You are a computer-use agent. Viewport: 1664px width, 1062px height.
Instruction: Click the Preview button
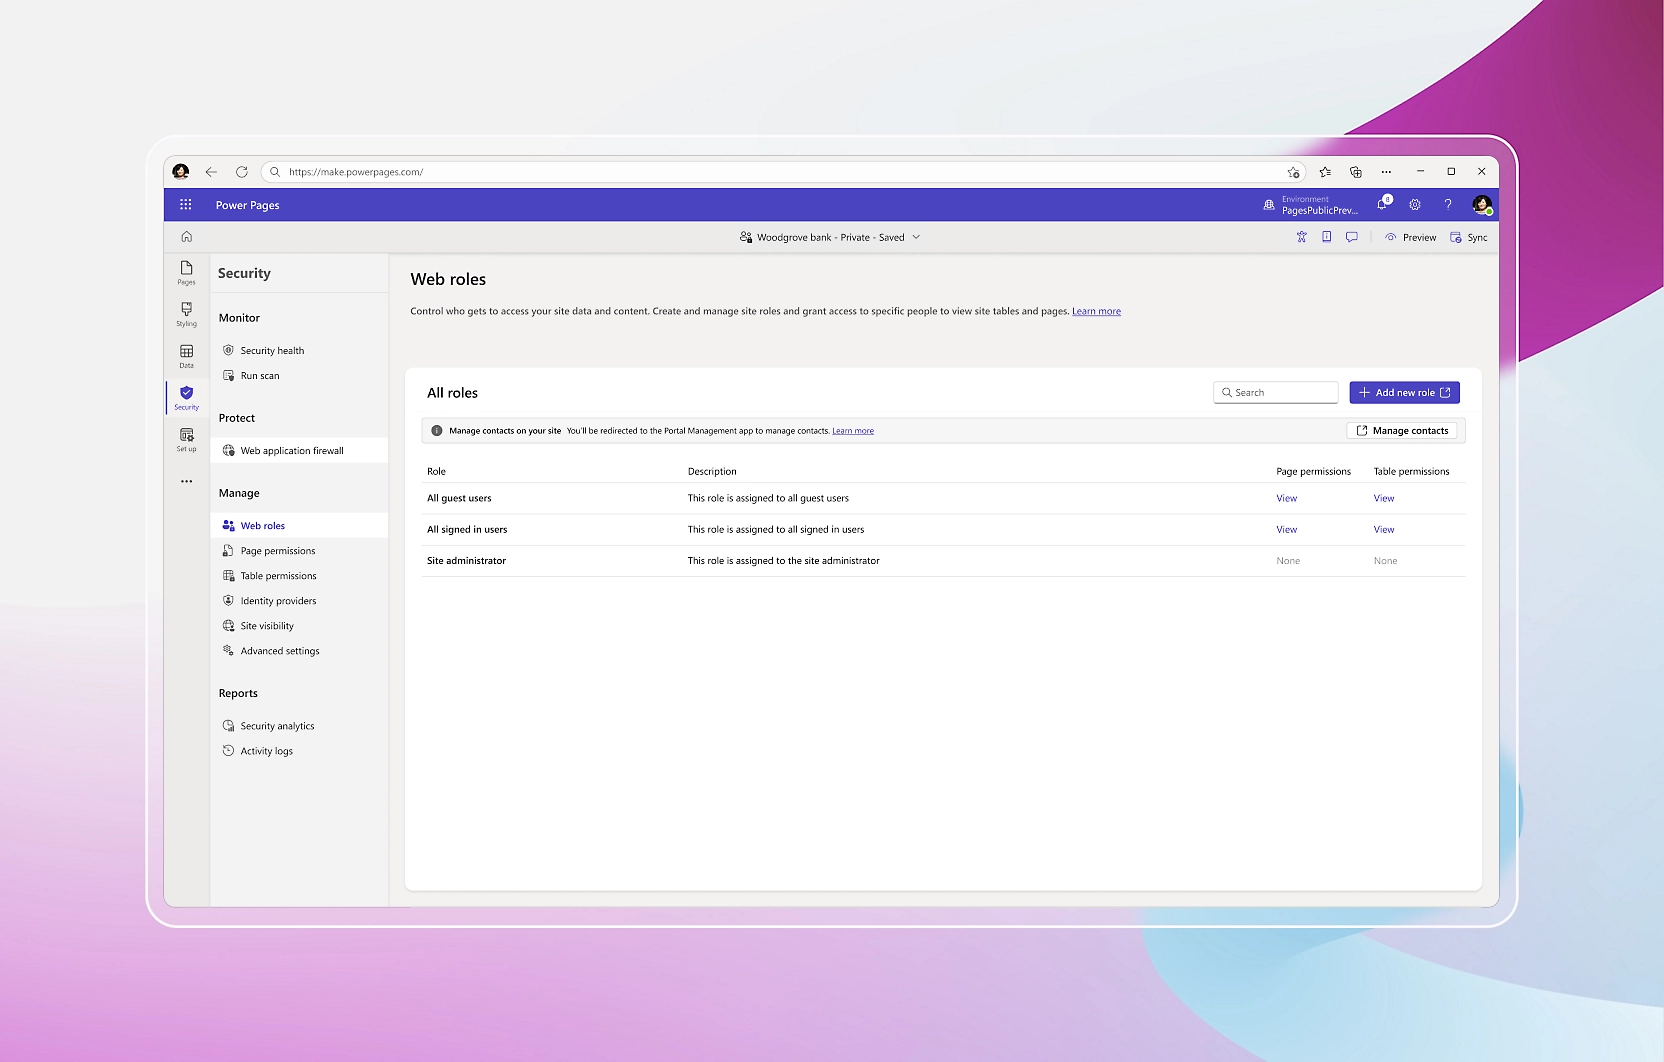click(x=1410, y=238)
